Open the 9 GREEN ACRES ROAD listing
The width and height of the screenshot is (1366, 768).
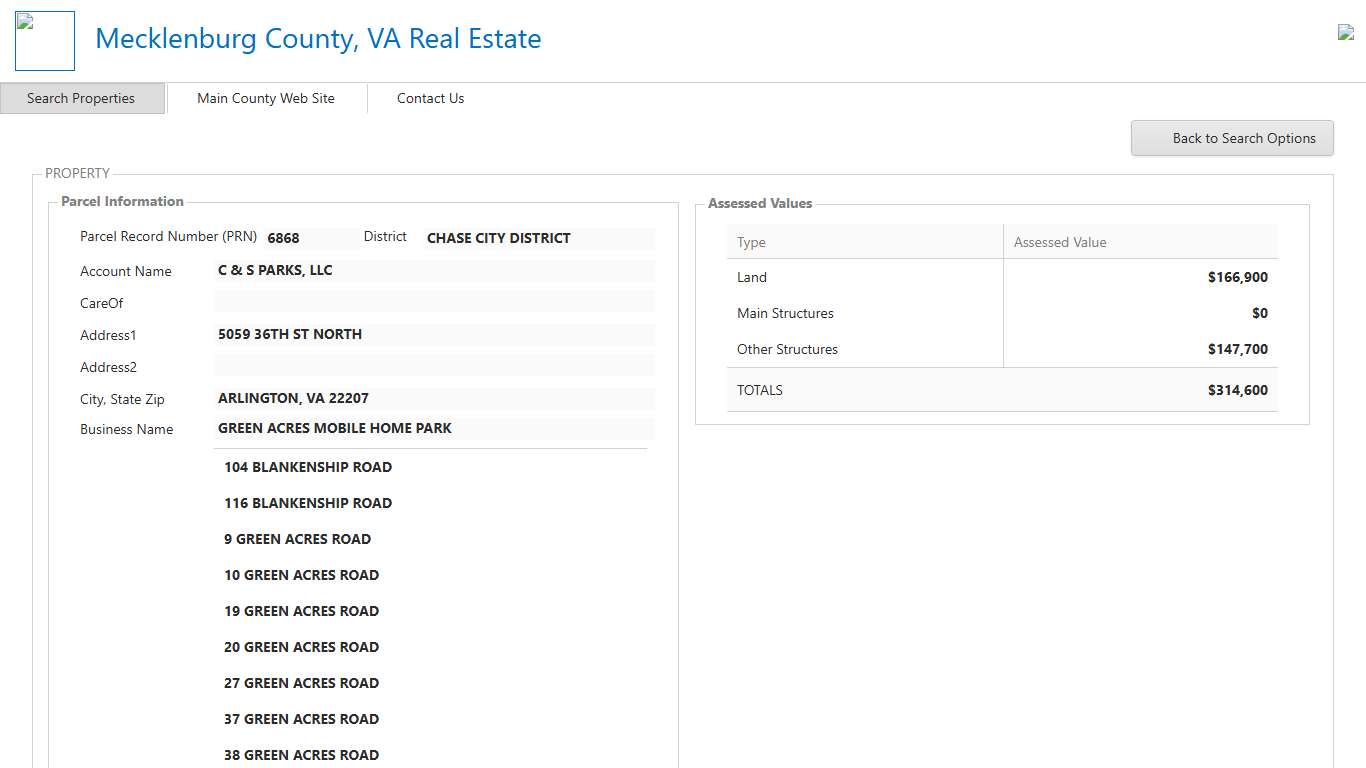point(297,539)
